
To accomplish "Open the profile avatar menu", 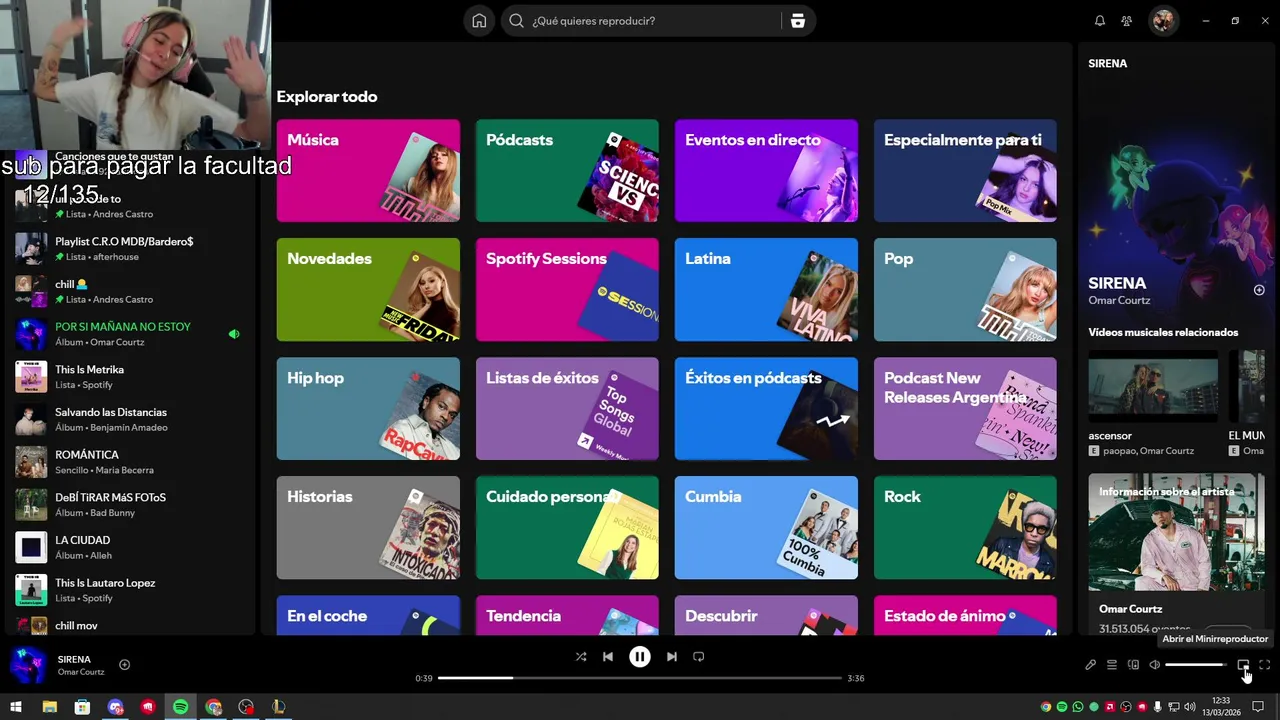I will 1162,21.
